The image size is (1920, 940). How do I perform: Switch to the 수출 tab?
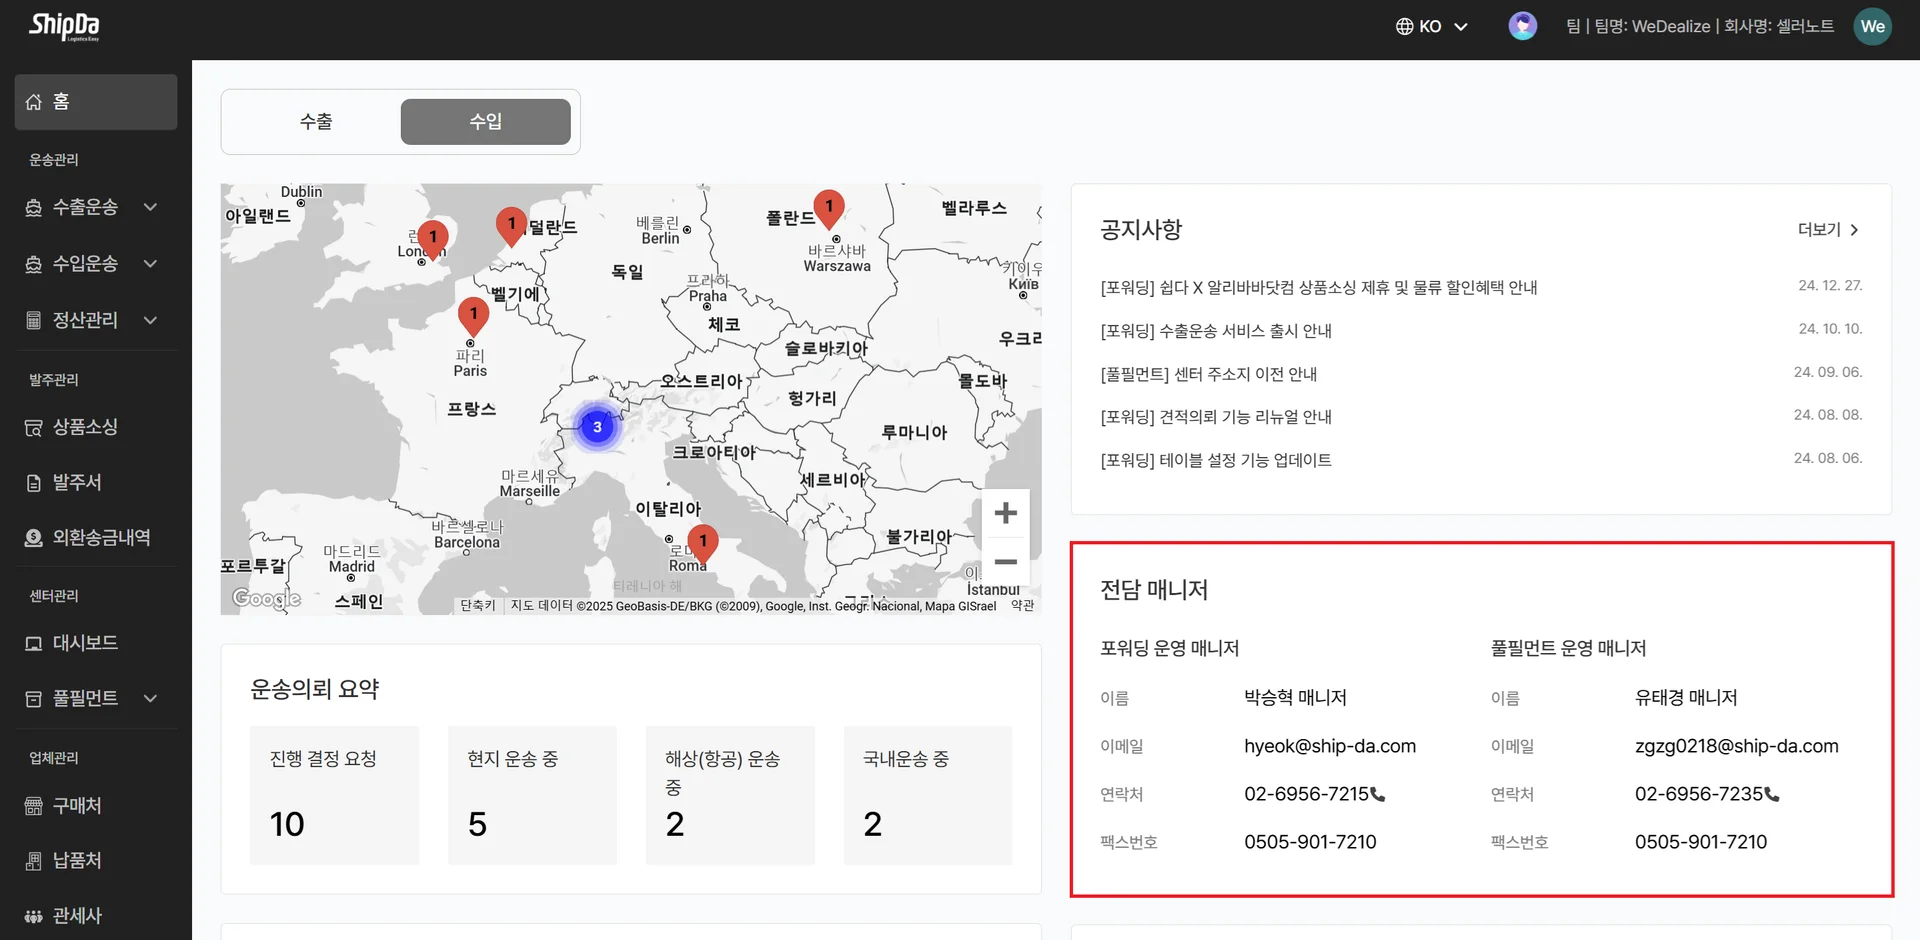click(x=317, y=121)
